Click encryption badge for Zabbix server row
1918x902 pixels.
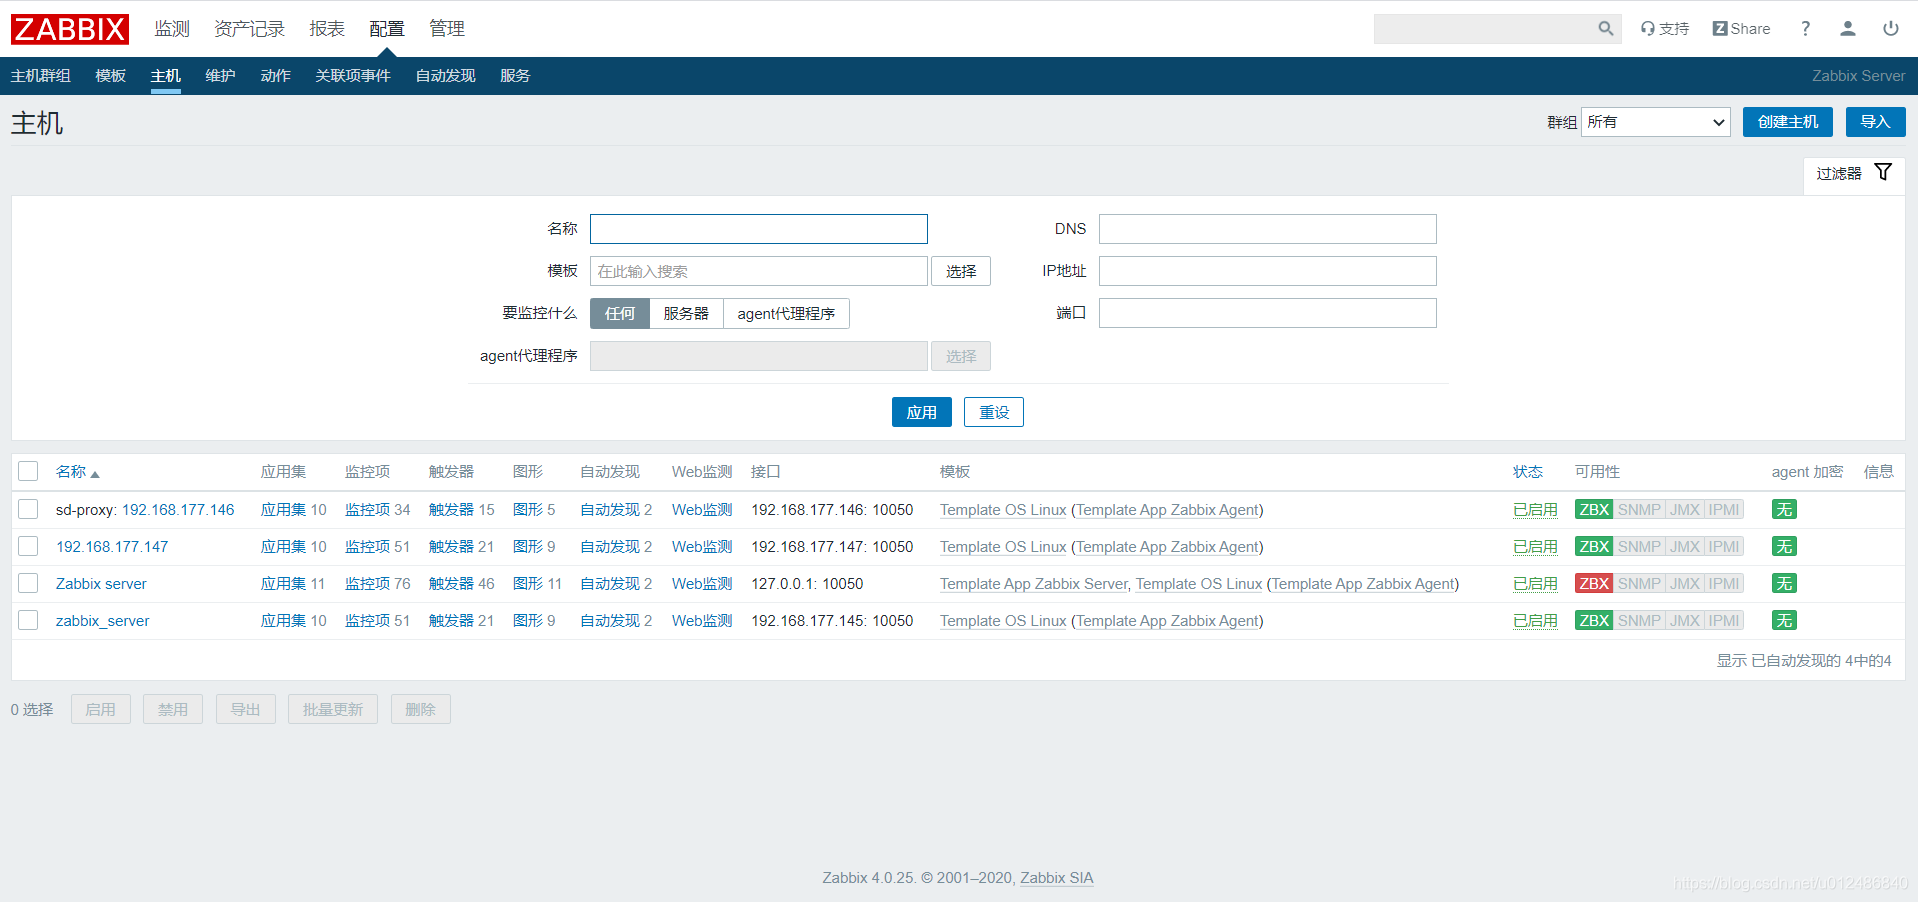click(x=1784, y=584)
